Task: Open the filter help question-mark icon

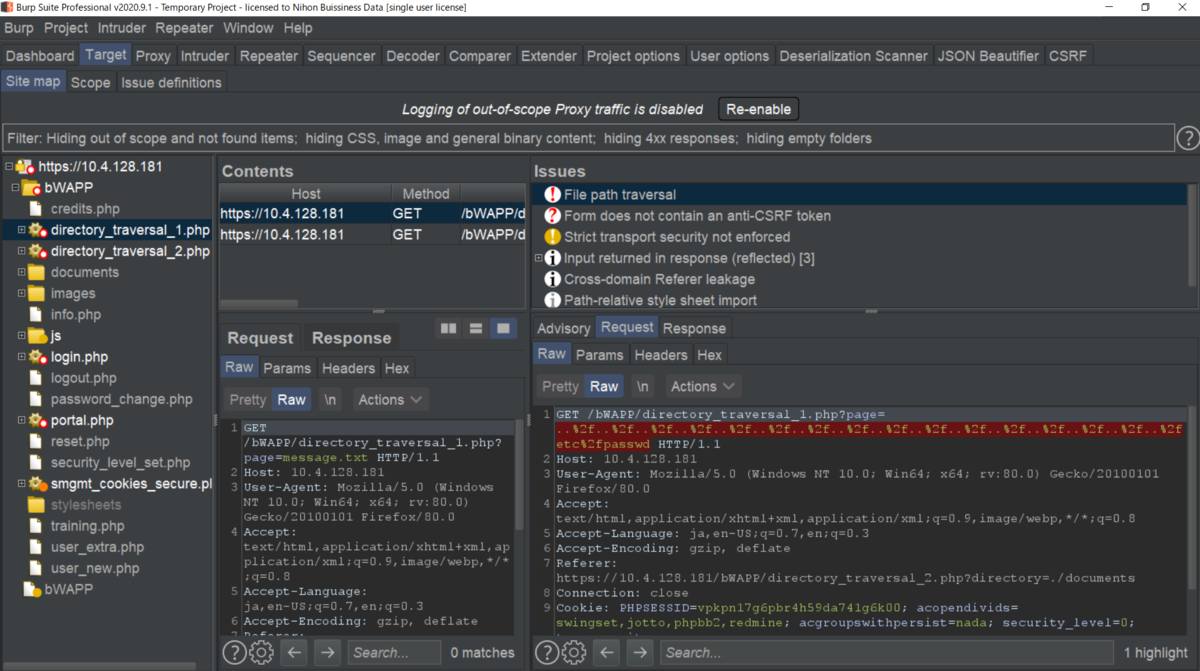Action: click(1188, 138)
